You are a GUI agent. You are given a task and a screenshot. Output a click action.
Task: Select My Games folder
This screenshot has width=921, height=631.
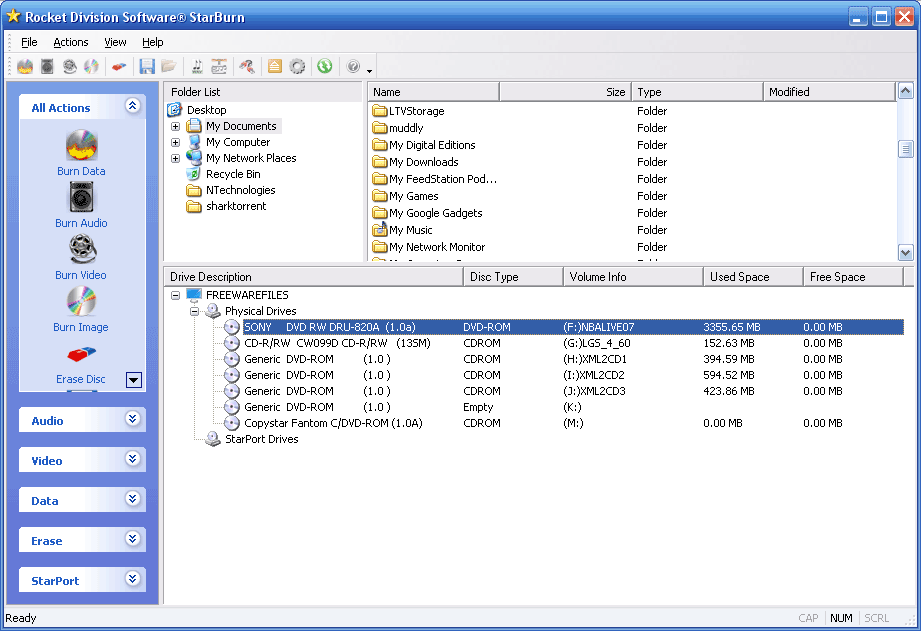(414, 196)
